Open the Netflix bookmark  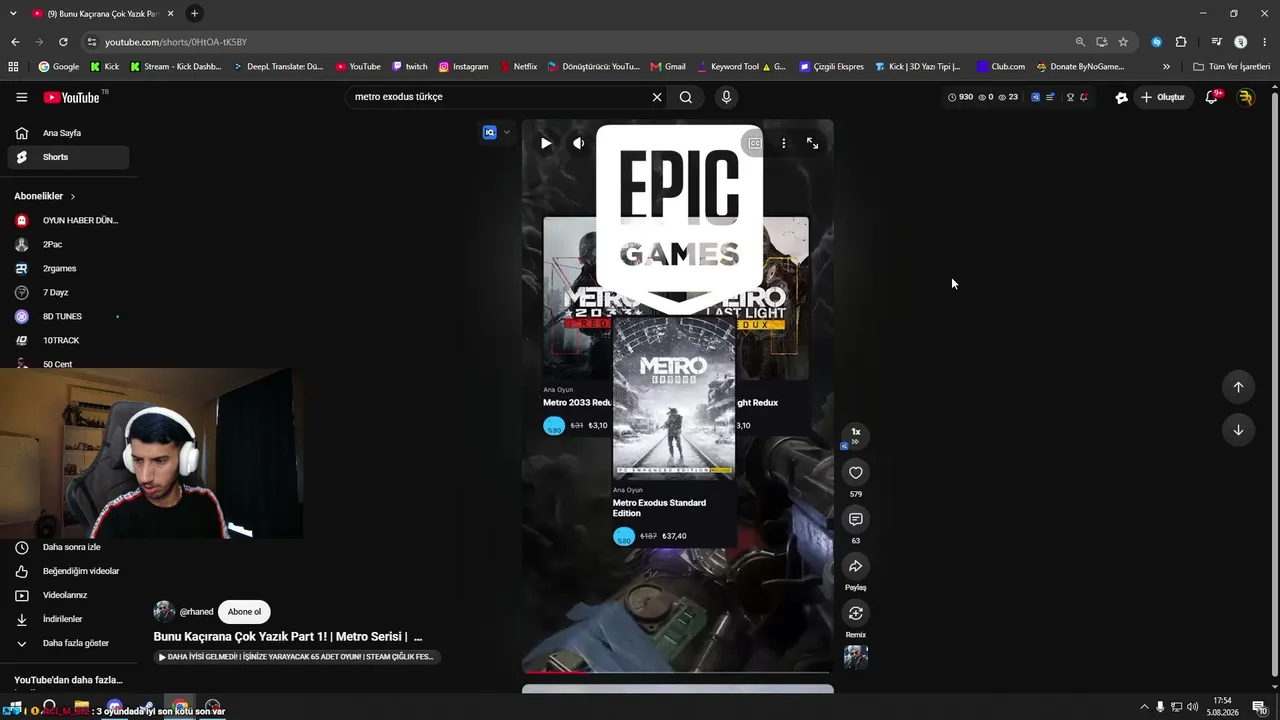[x=517, y=67]
